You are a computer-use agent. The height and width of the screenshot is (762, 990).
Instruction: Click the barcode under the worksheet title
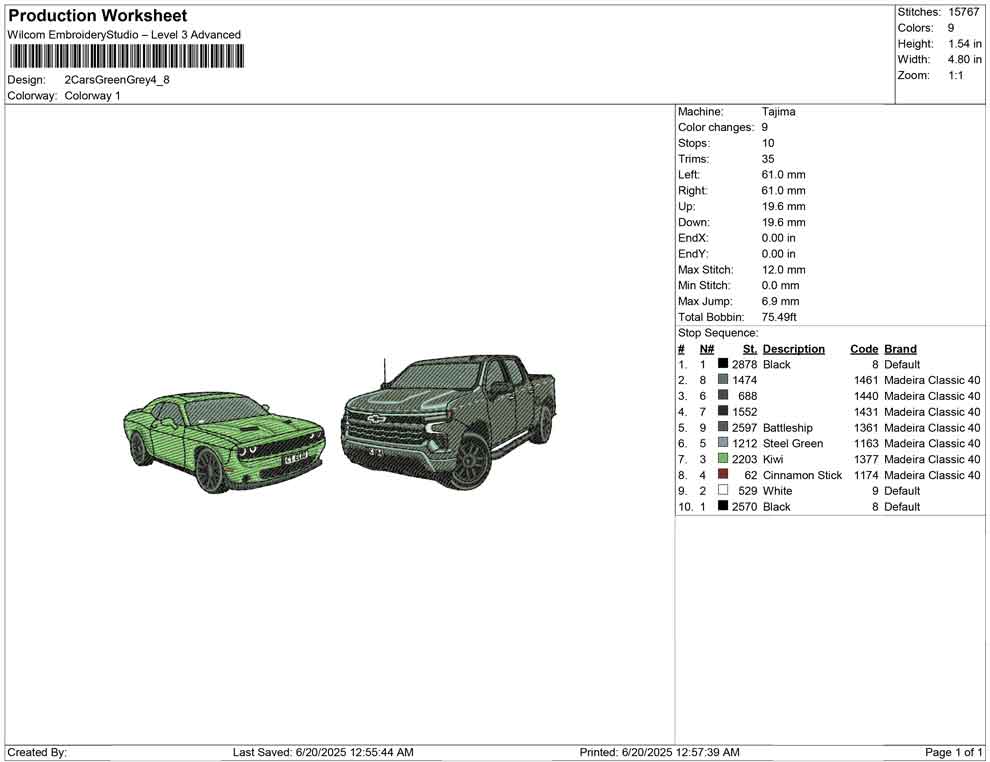(126, 56)
